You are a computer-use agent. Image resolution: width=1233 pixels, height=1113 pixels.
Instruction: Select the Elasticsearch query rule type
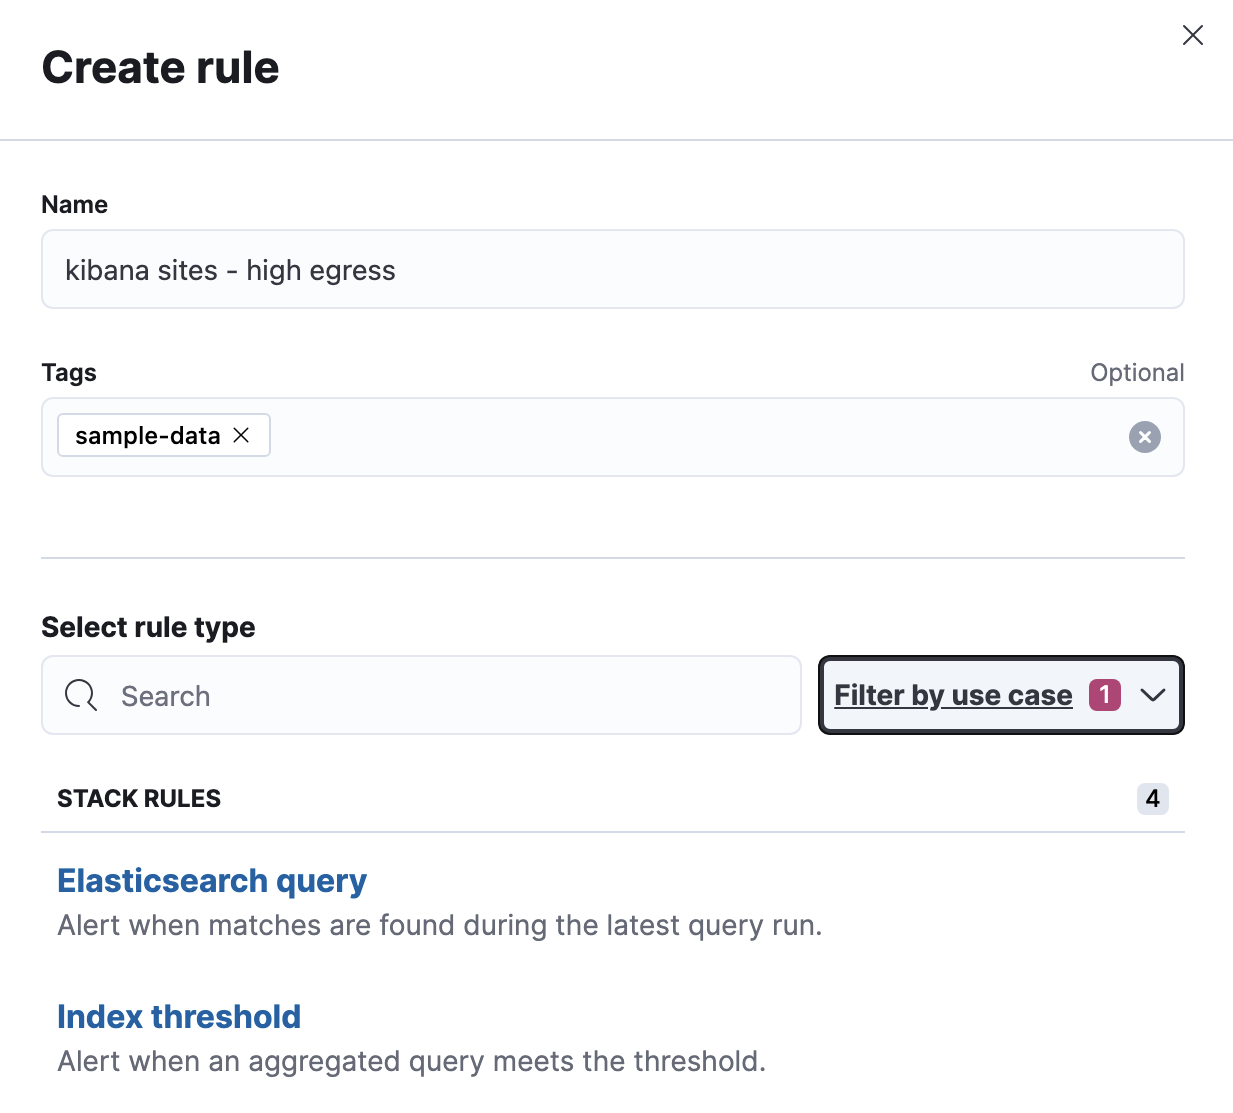pos(212,881)
